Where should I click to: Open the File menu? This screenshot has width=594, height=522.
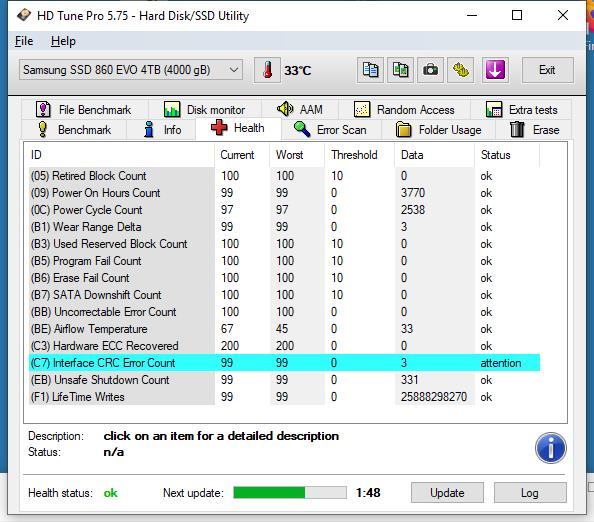(x=24, y=41)
